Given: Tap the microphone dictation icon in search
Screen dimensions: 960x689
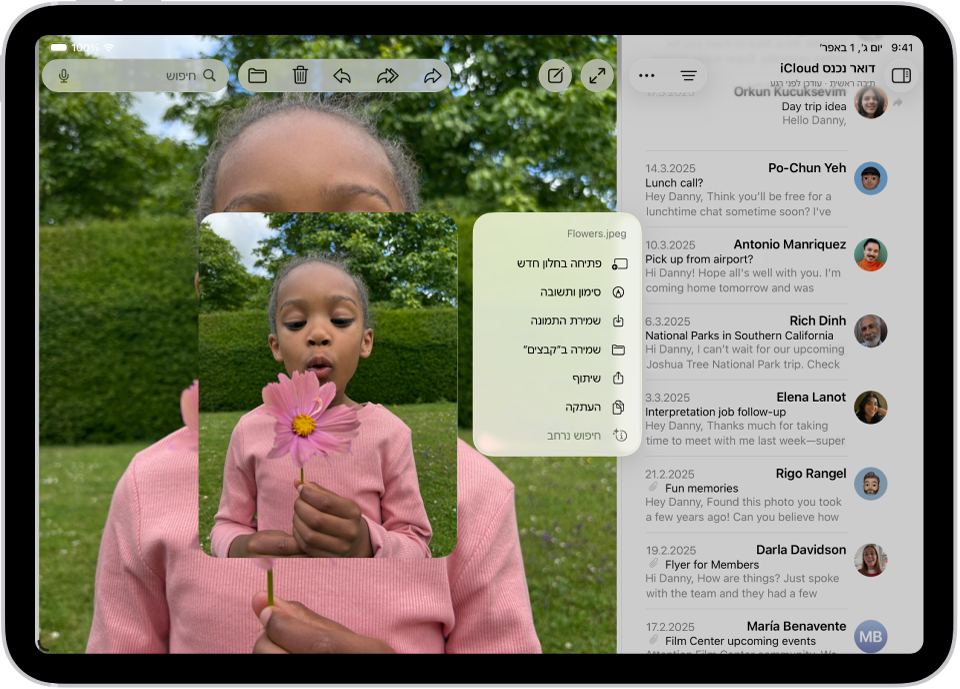Looking at the screenshot, I should 64,76.
